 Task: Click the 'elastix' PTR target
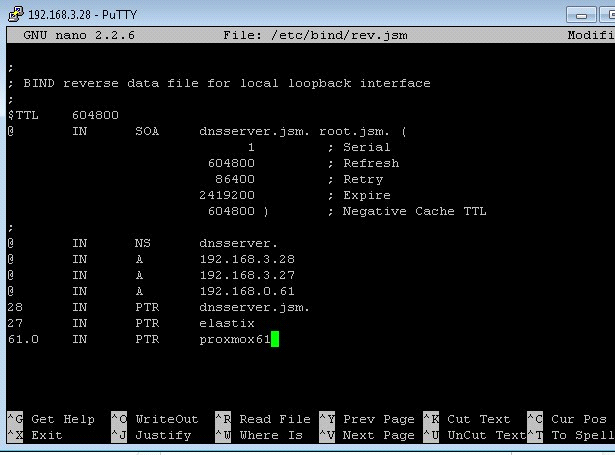coord(227,323)
